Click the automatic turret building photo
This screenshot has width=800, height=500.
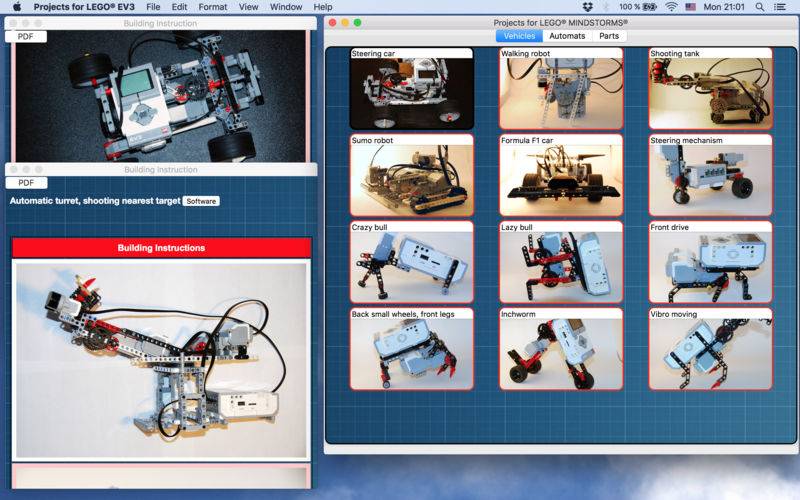161,360
